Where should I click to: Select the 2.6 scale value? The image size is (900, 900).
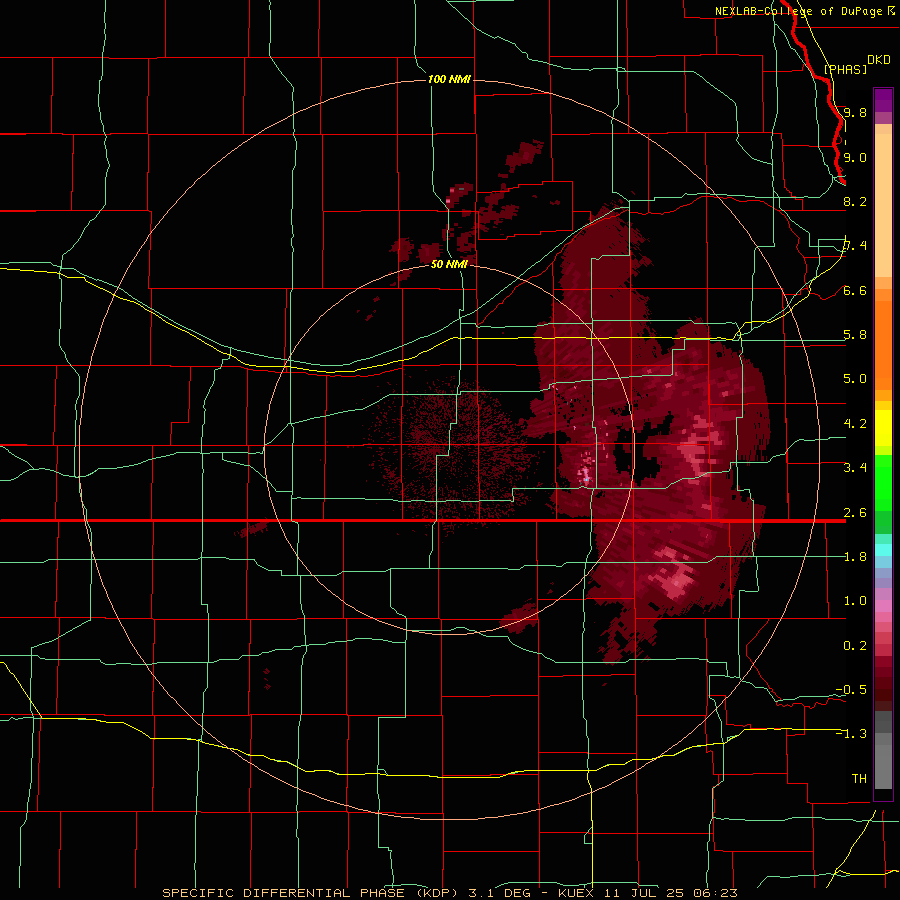pyautogui.click(x=855, y=513)
